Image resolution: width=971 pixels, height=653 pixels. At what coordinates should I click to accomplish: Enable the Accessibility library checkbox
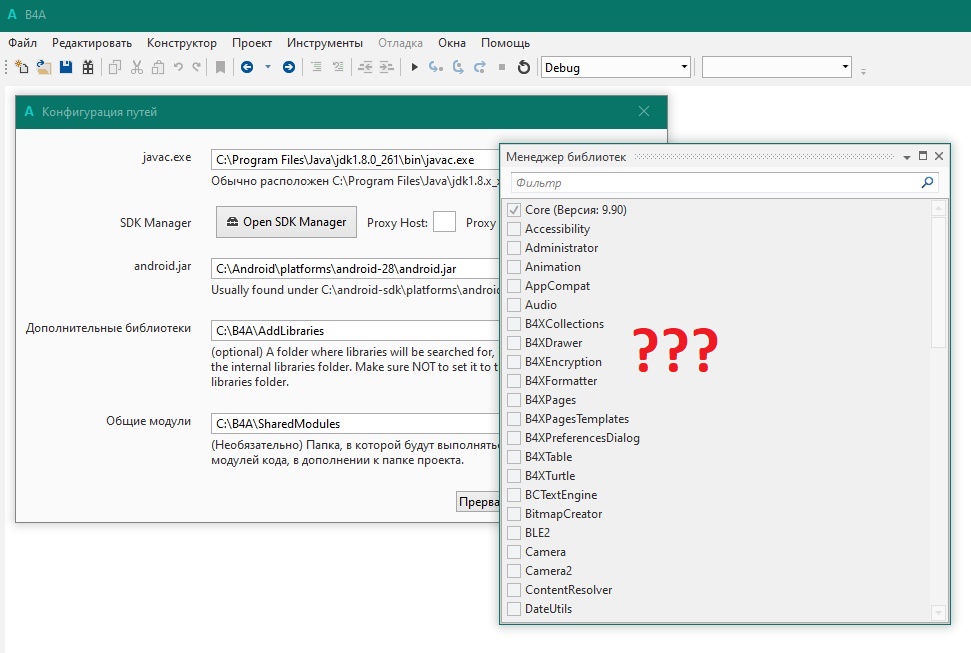(514, 229)
